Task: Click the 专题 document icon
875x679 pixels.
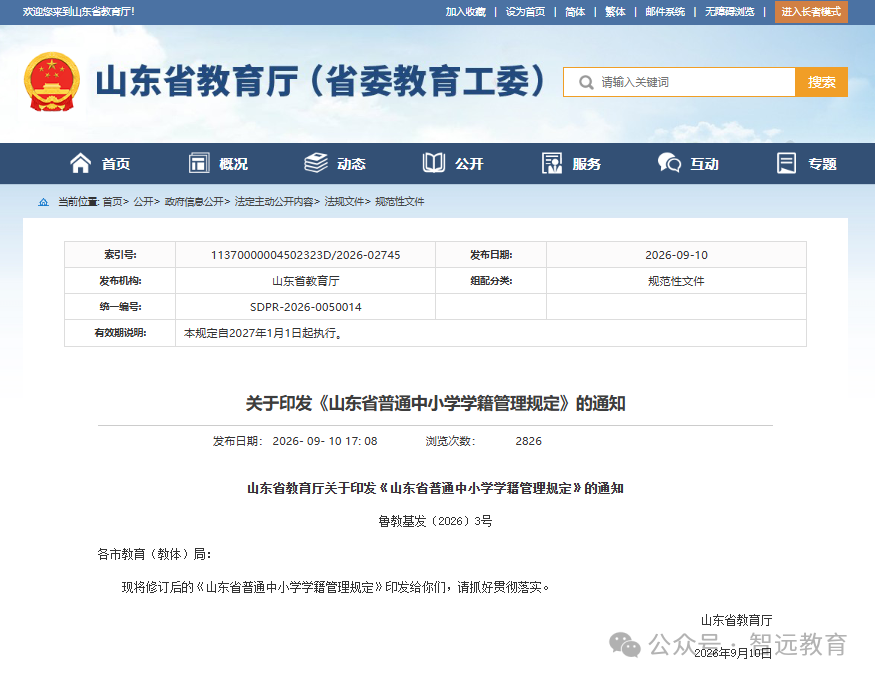Action: click(x=786, y=163)
